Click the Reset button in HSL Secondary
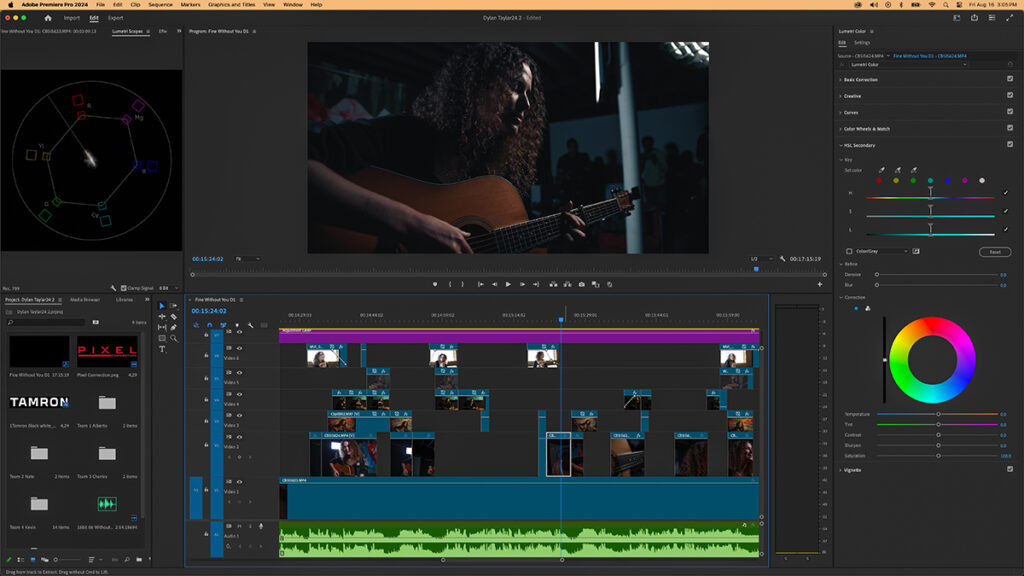Screen dimensions: 1024x576 [994, 252]
